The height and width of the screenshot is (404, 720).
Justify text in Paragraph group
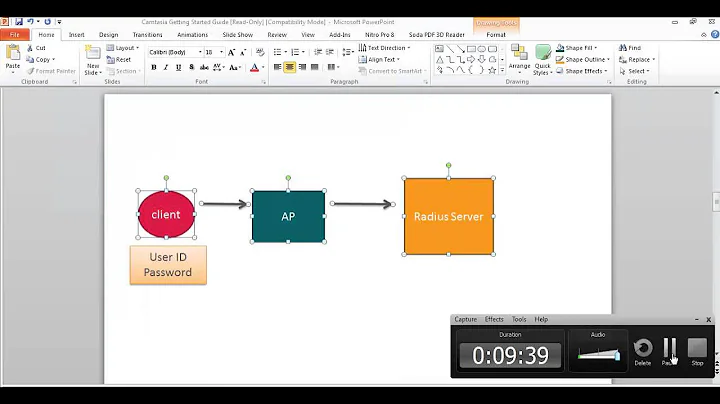click(x=315, y=67)
